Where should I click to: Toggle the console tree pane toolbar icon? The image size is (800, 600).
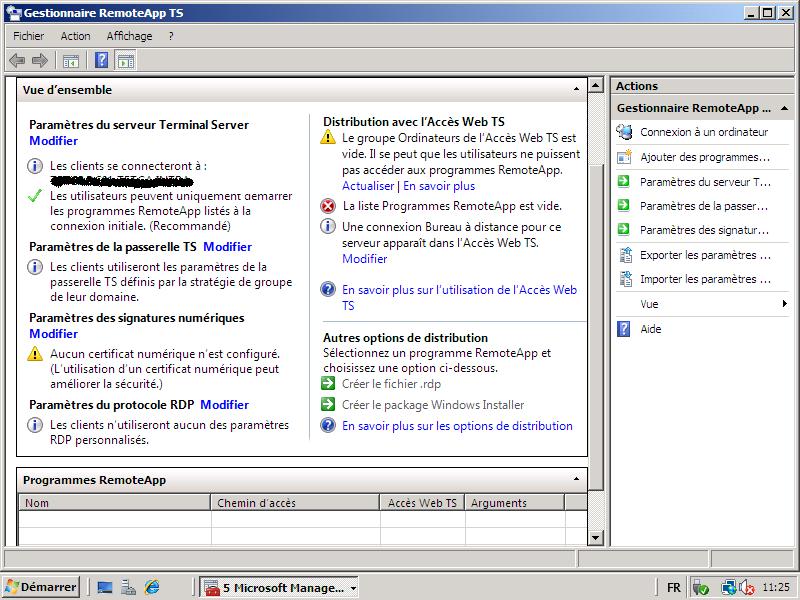[x=71, y=61]
